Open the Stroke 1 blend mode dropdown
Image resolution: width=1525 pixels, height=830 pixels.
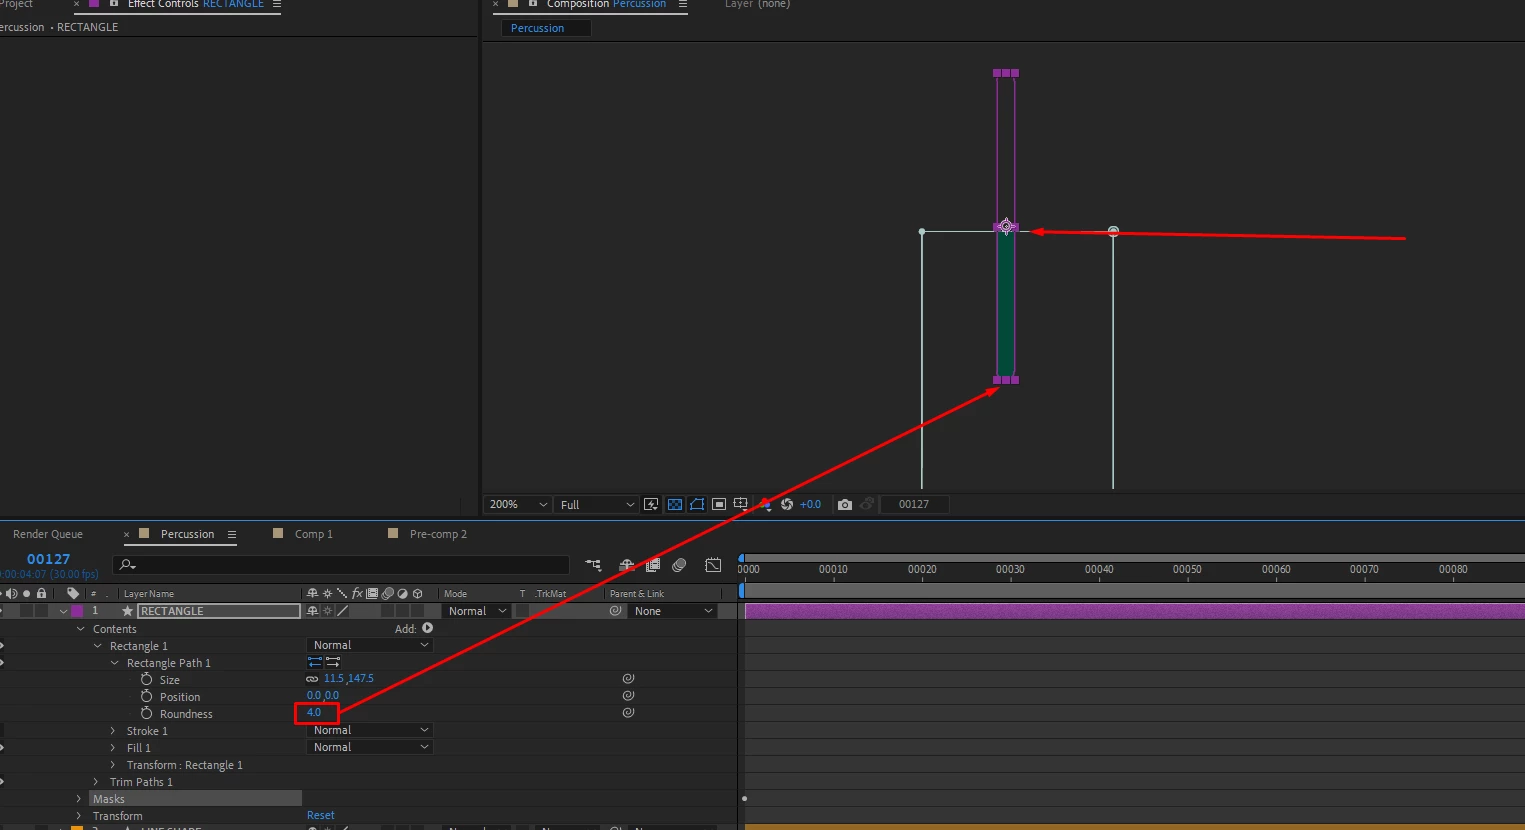tap(369, 730)
